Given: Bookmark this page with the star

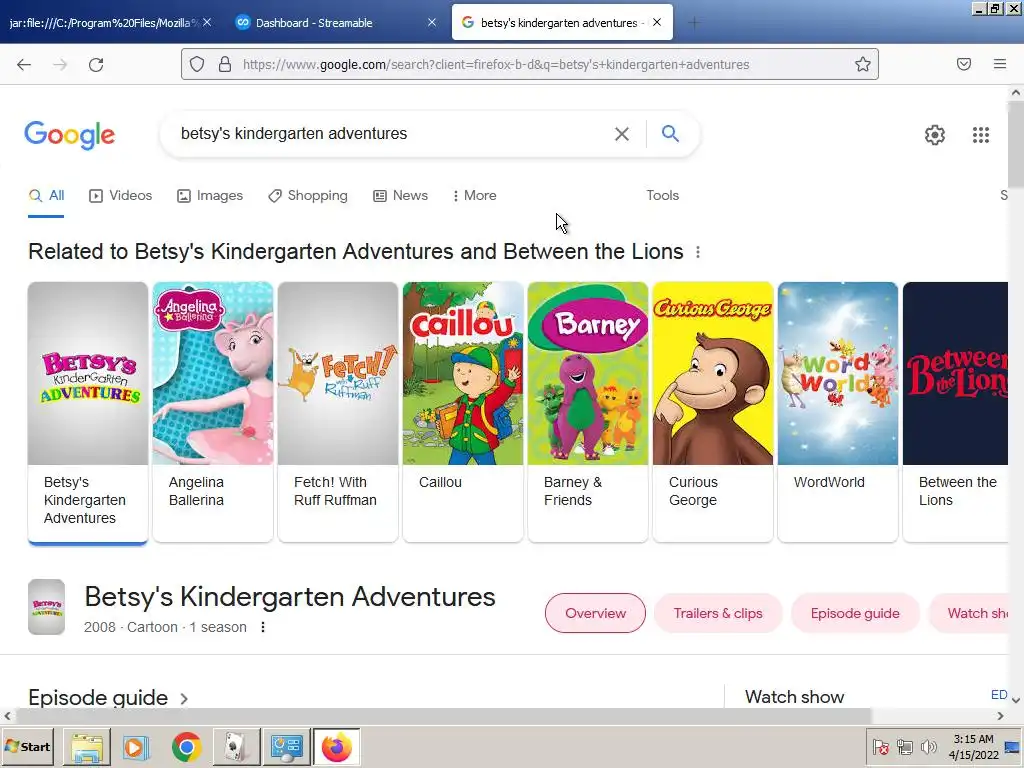Looking at the screenshot, I should (x=863, y=64).
